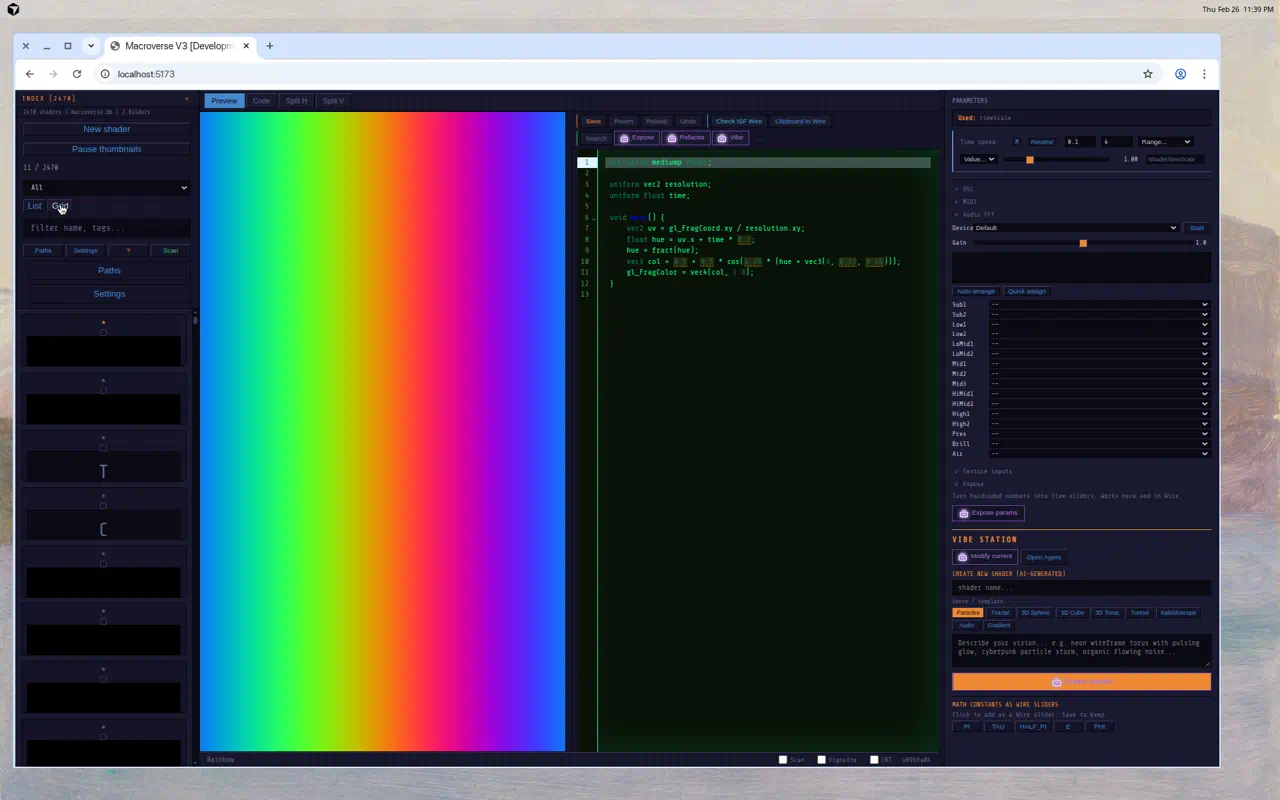Toggle the Scan checkbox
This screenshot has width=1280, height=800.
click(783, 760)
